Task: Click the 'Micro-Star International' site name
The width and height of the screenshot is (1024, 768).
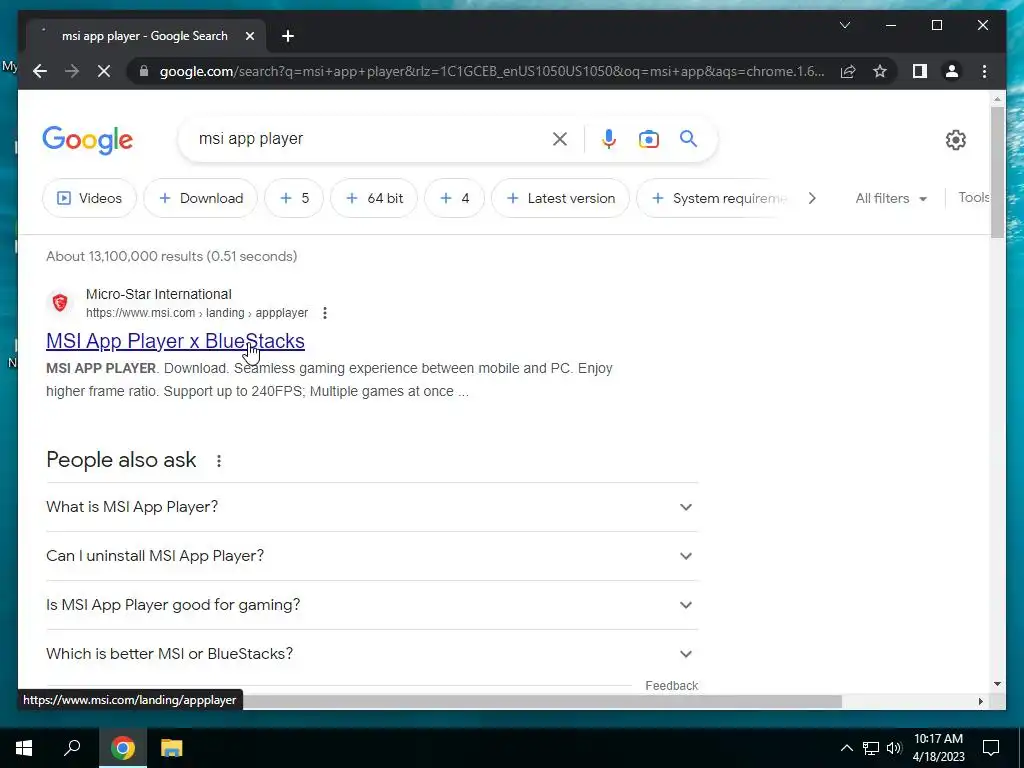Action: click(x=159, y=294)
